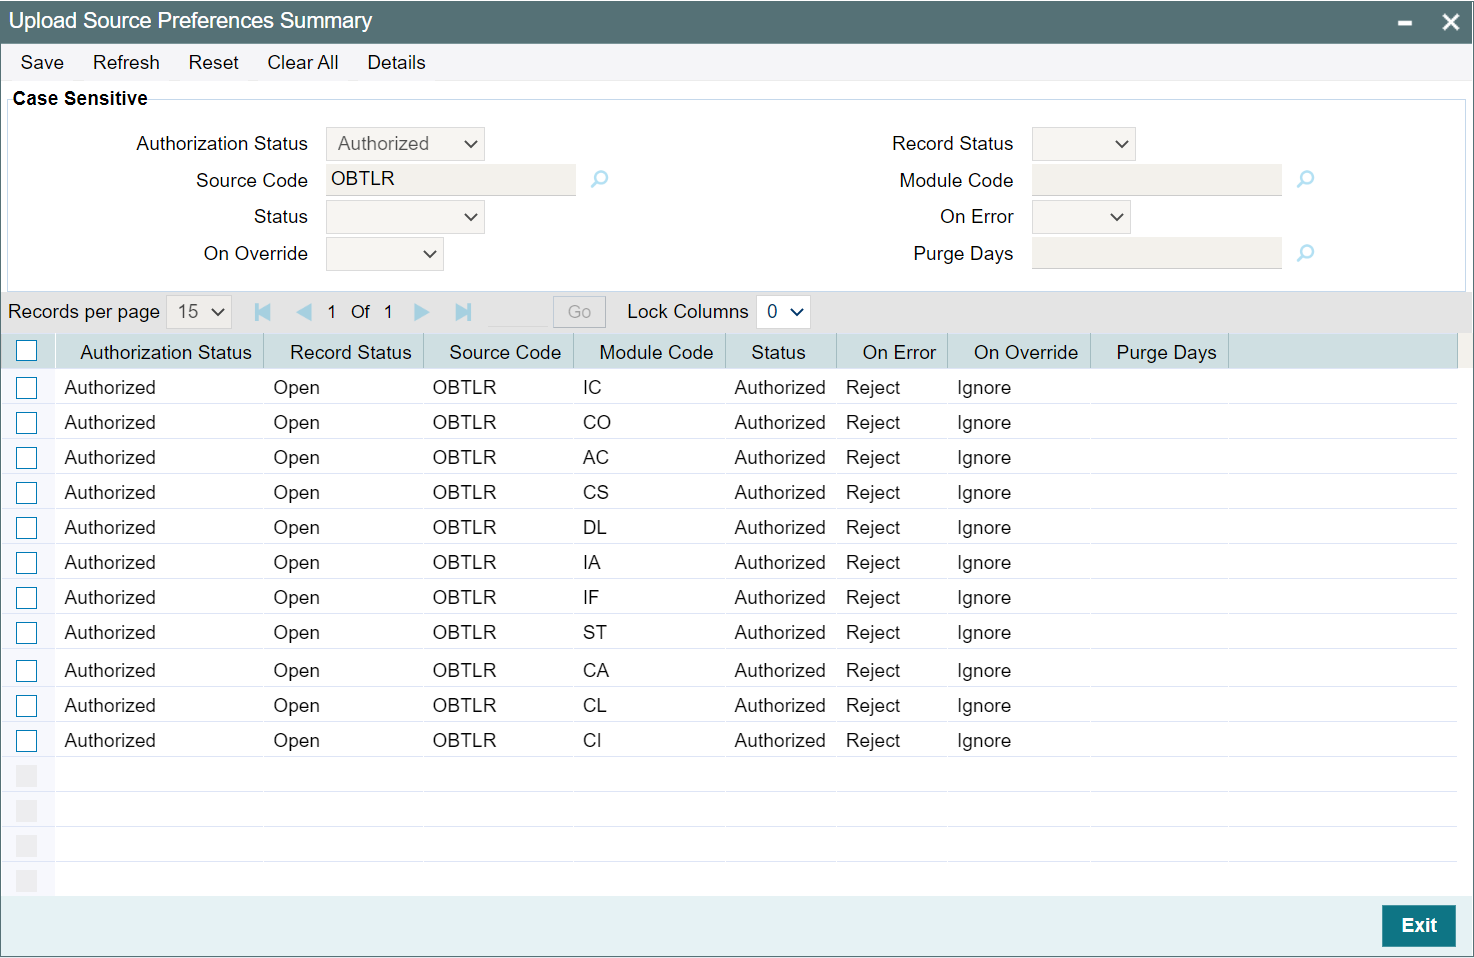Select the row with module CO

click(27, 423)
